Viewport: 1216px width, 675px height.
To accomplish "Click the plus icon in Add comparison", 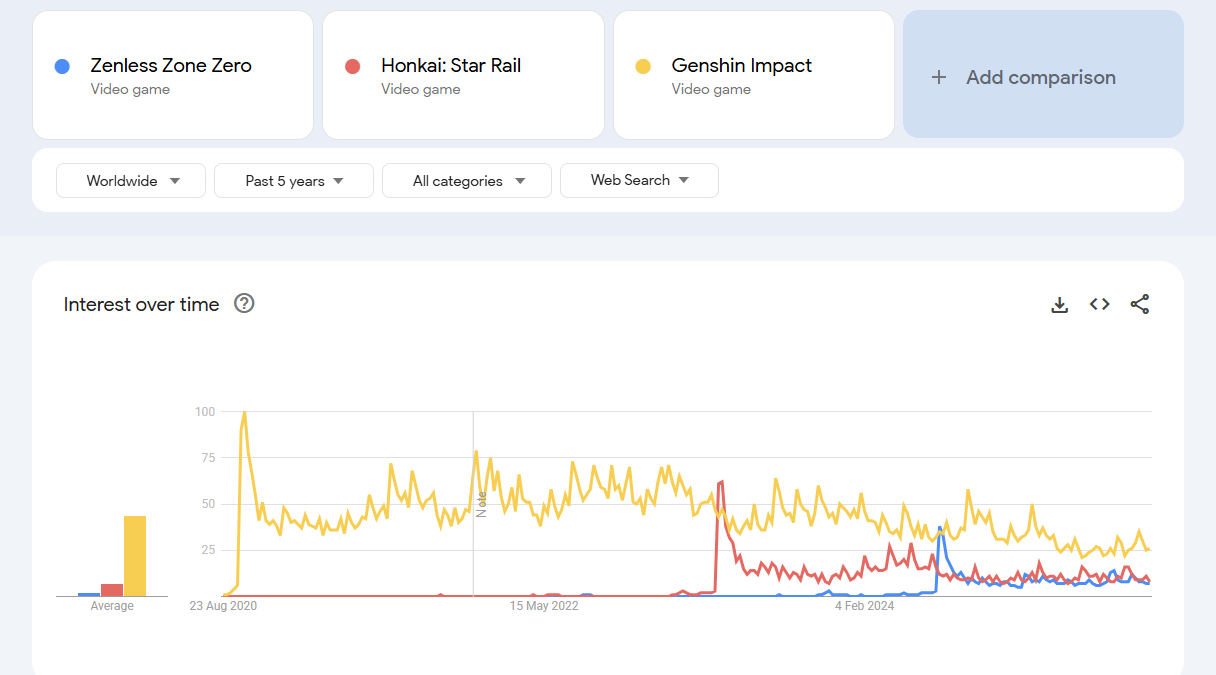I will point(939,78).
